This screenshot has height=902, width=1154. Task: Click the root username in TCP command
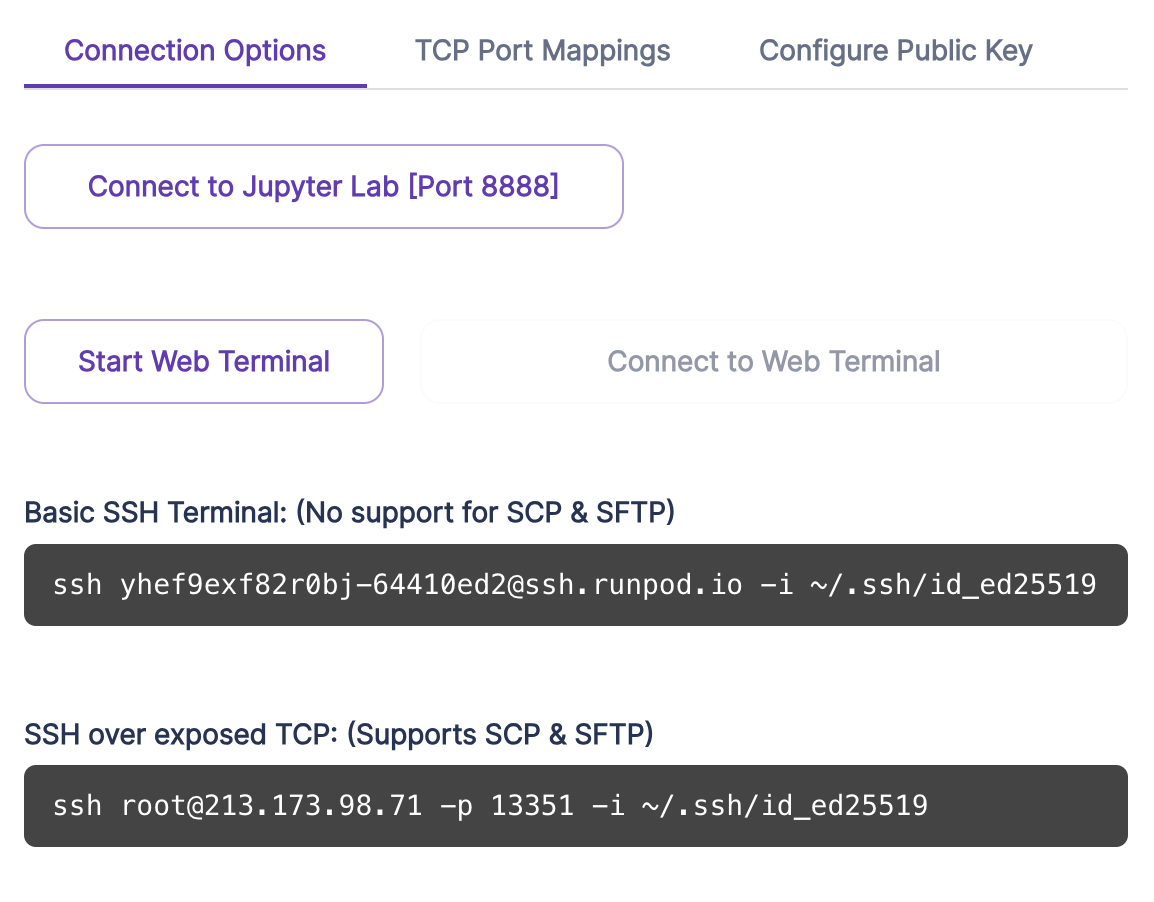[x=154, y=806]
